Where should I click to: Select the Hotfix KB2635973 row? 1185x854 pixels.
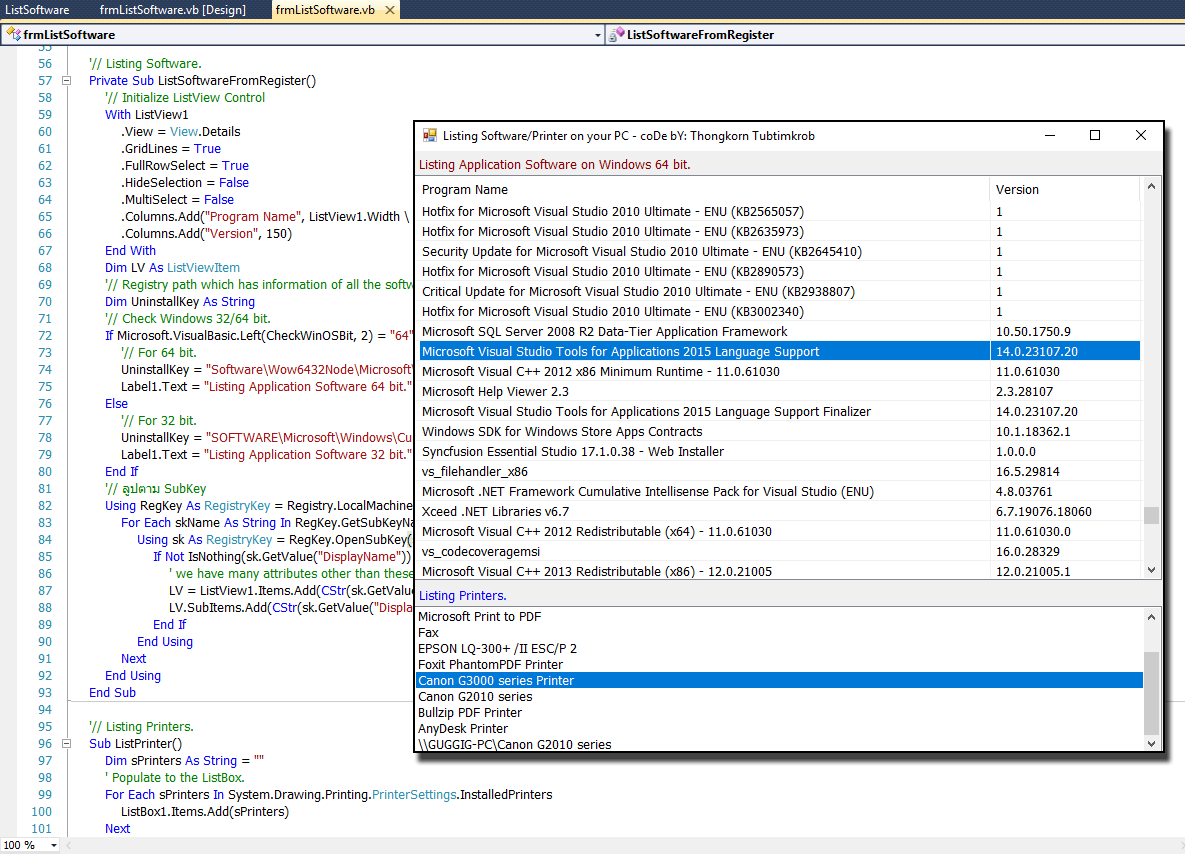pos(779,231)
